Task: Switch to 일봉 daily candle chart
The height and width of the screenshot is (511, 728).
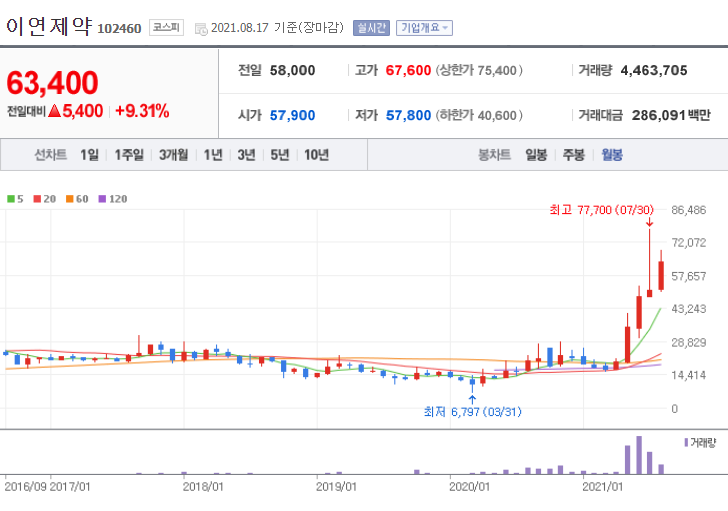Action: click(536, 155)
